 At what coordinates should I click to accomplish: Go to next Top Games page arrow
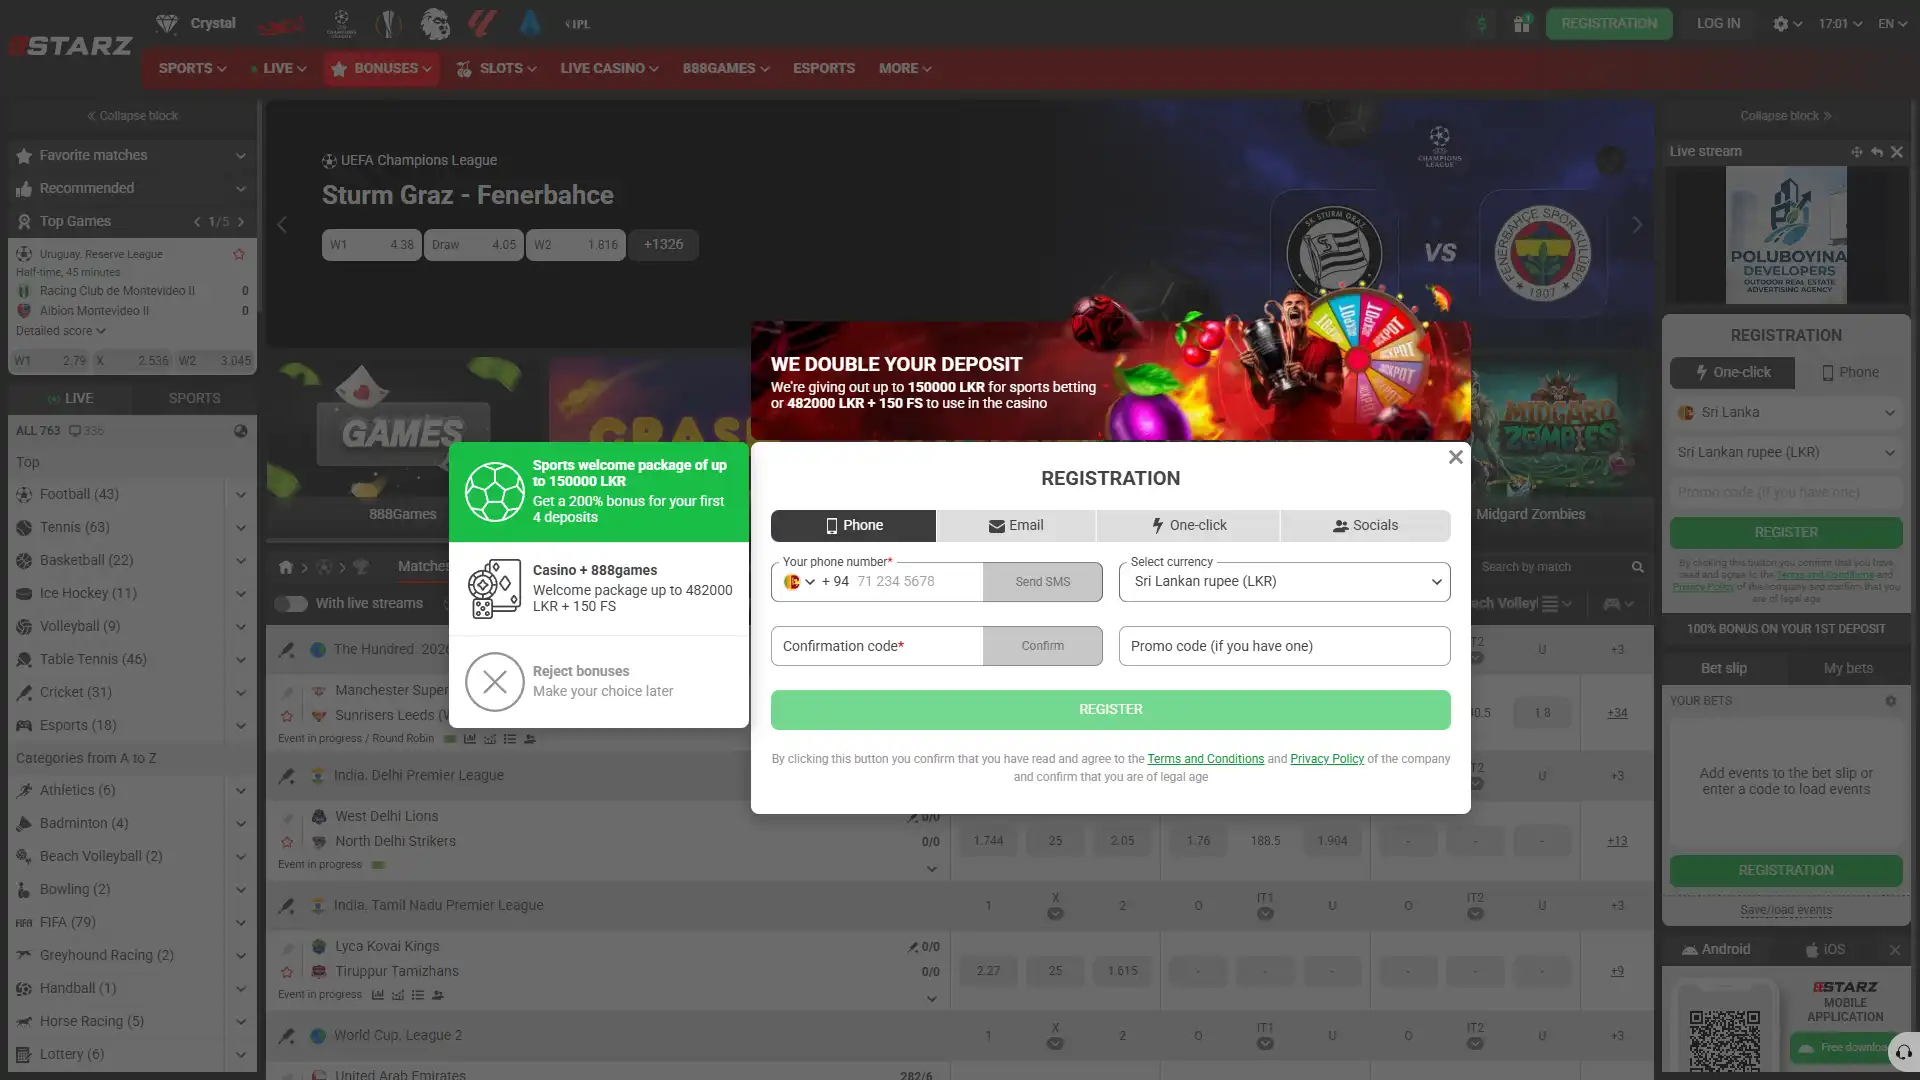(x=241, y=222)
